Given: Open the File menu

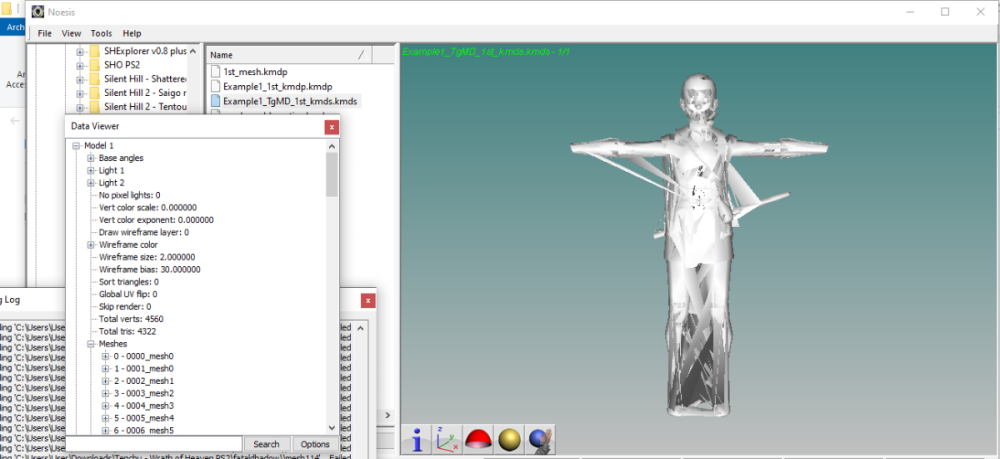Looking at the screenshot, I should pos(45,33).
